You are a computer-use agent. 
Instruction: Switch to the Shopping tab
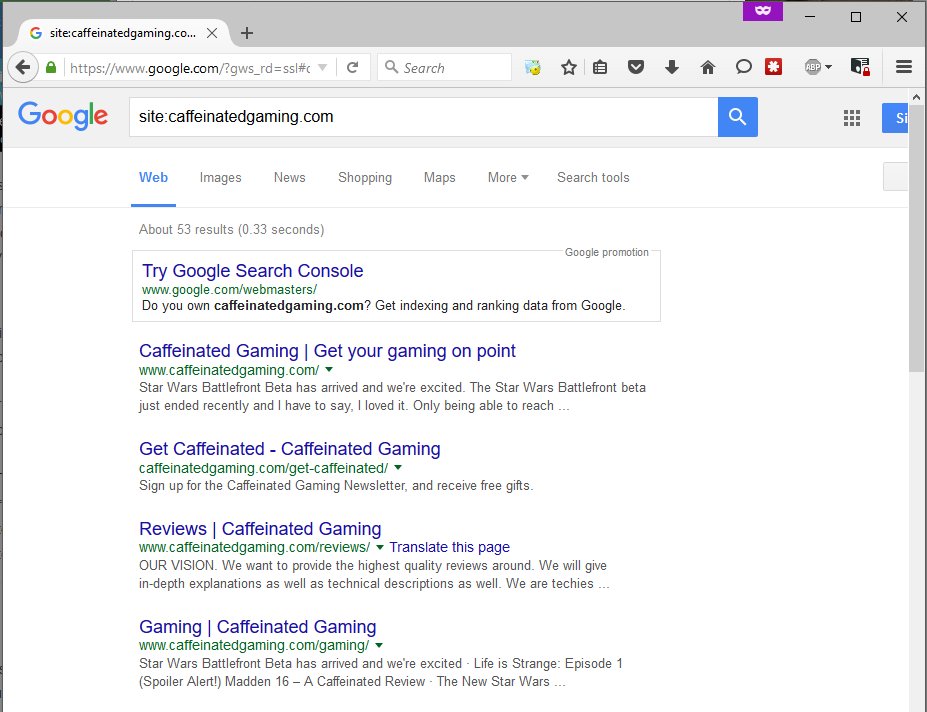tap(365, 177)
